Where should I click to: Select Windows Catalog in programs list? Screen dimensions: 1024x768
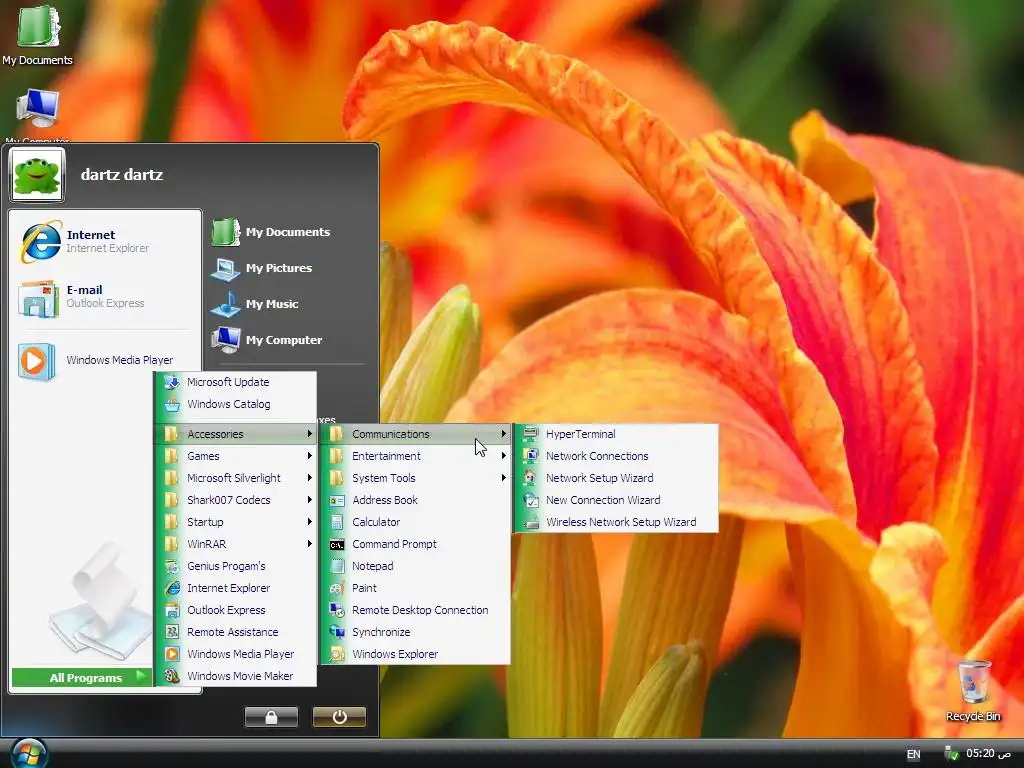(236, 404)
